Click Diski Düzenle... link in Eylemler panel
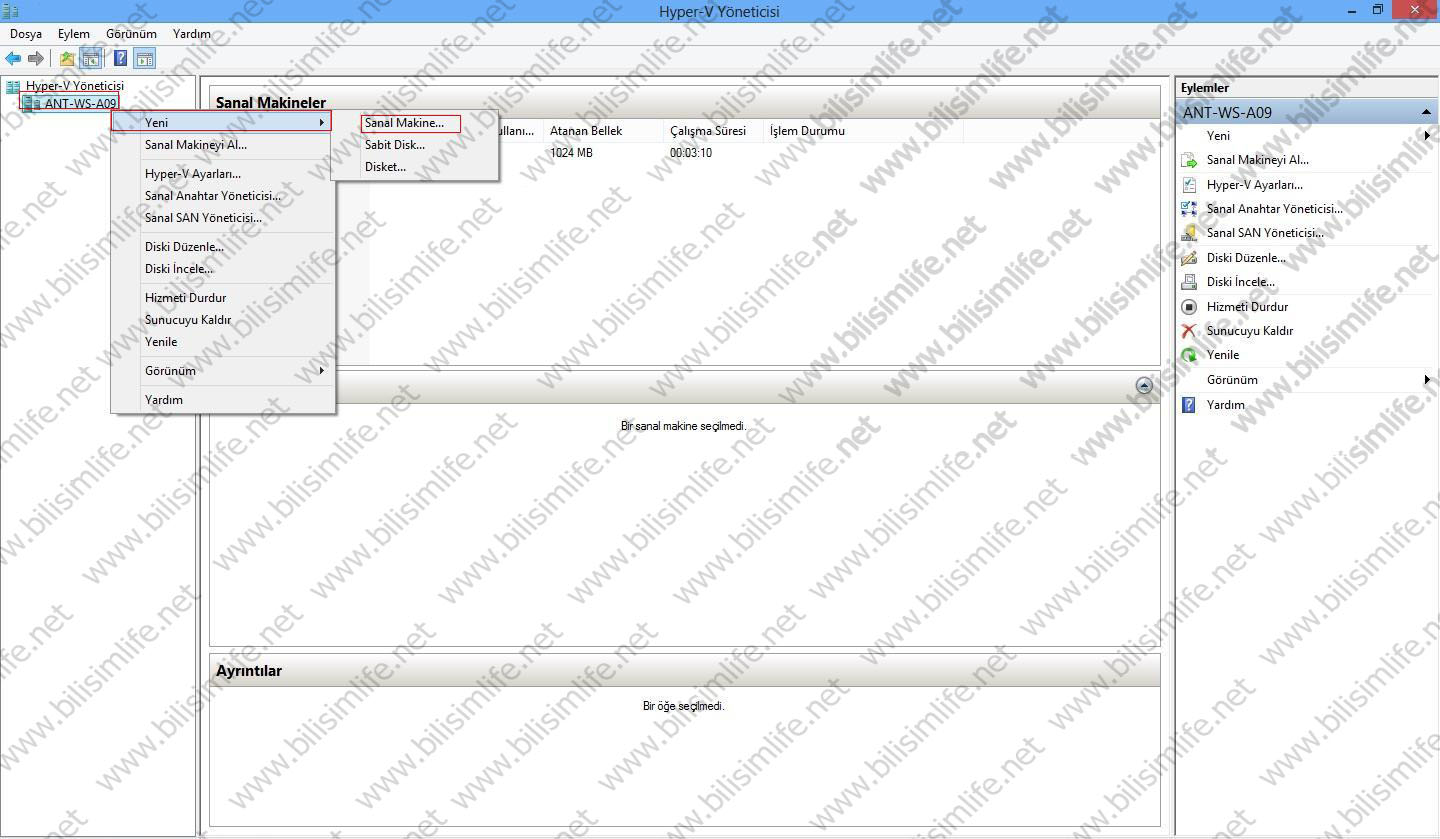 [1246, 258]
